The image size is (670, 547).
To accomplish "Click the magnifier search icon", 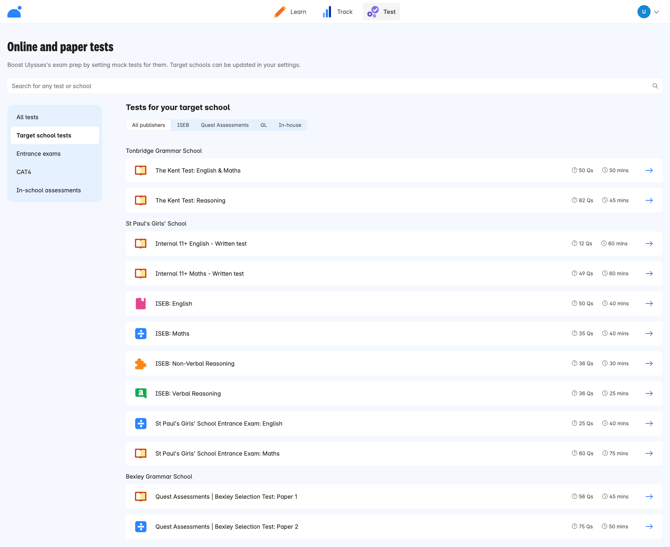I will tap(655, 86).
